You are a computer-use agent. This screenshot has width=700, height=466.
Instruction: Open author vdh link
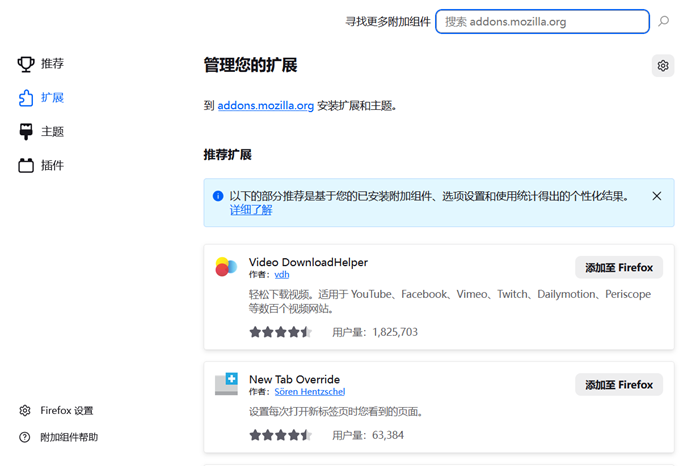[x=282, y=275]
